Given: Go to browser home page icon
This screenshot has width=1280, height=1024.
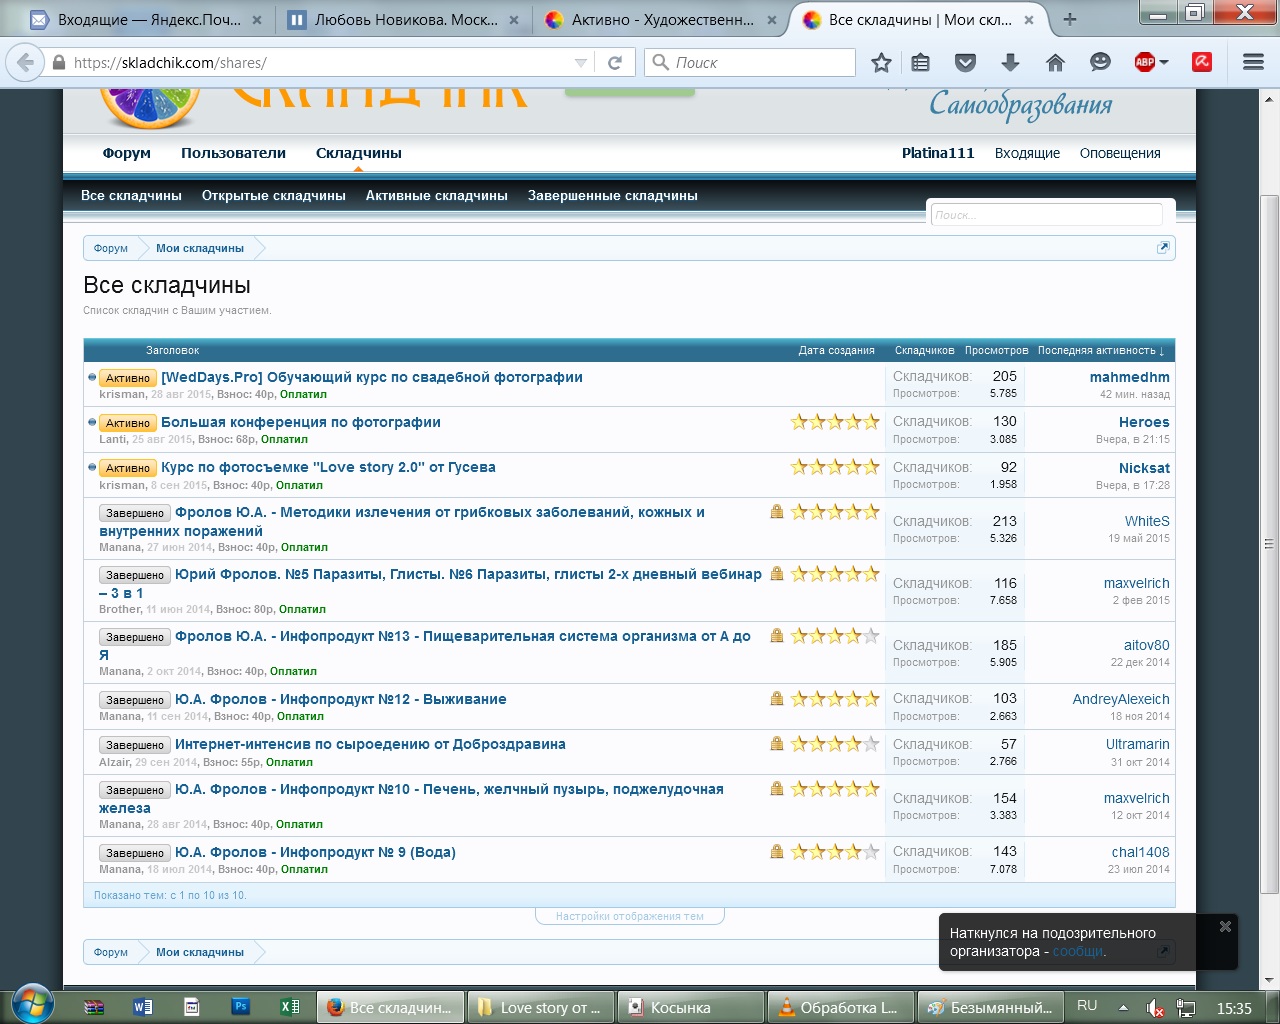Looking at the screenshot, I should [x=1055, y=63].
